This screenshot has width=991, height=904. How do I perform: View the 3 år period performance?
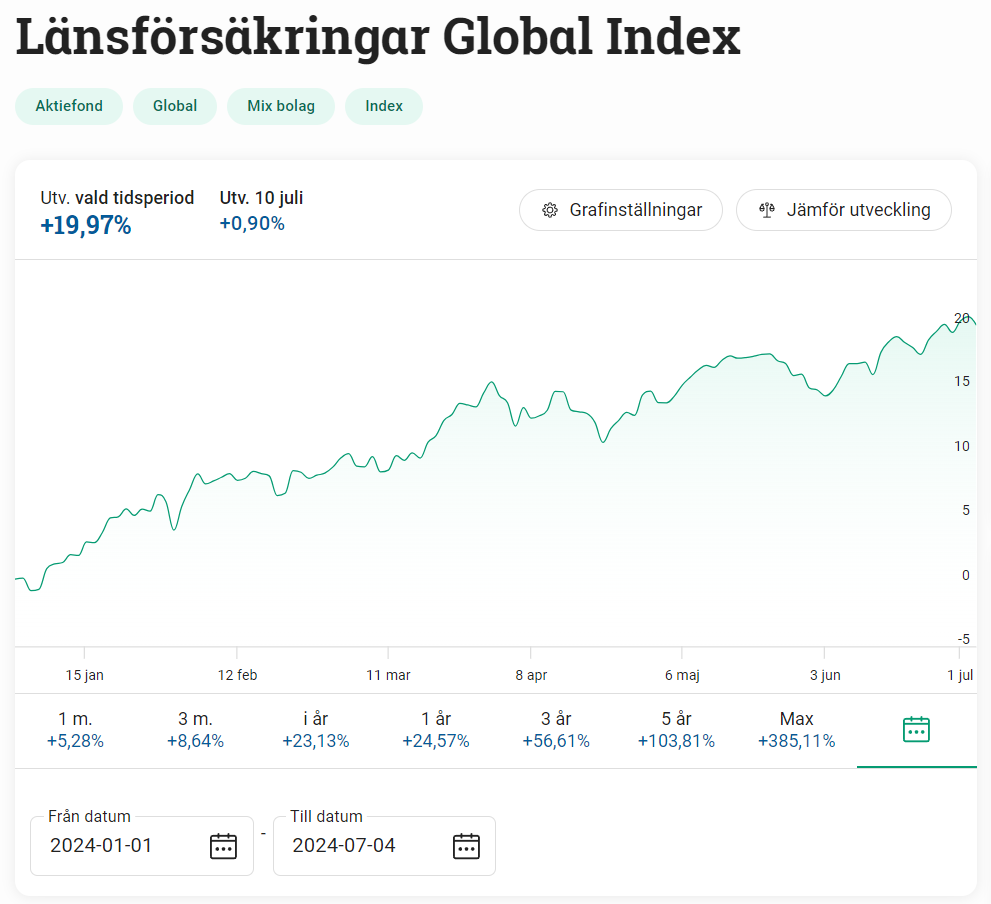coord(555,730)
